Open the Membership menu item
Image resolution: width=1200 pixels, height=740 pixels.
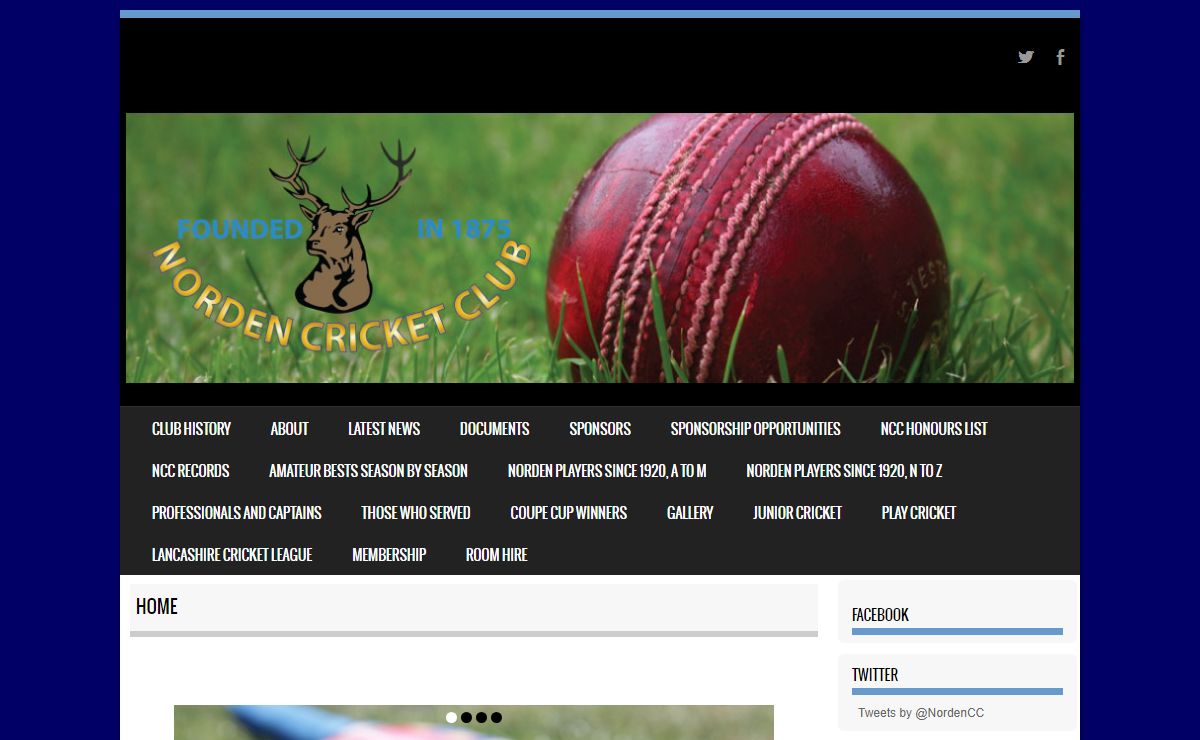(389, 554)
